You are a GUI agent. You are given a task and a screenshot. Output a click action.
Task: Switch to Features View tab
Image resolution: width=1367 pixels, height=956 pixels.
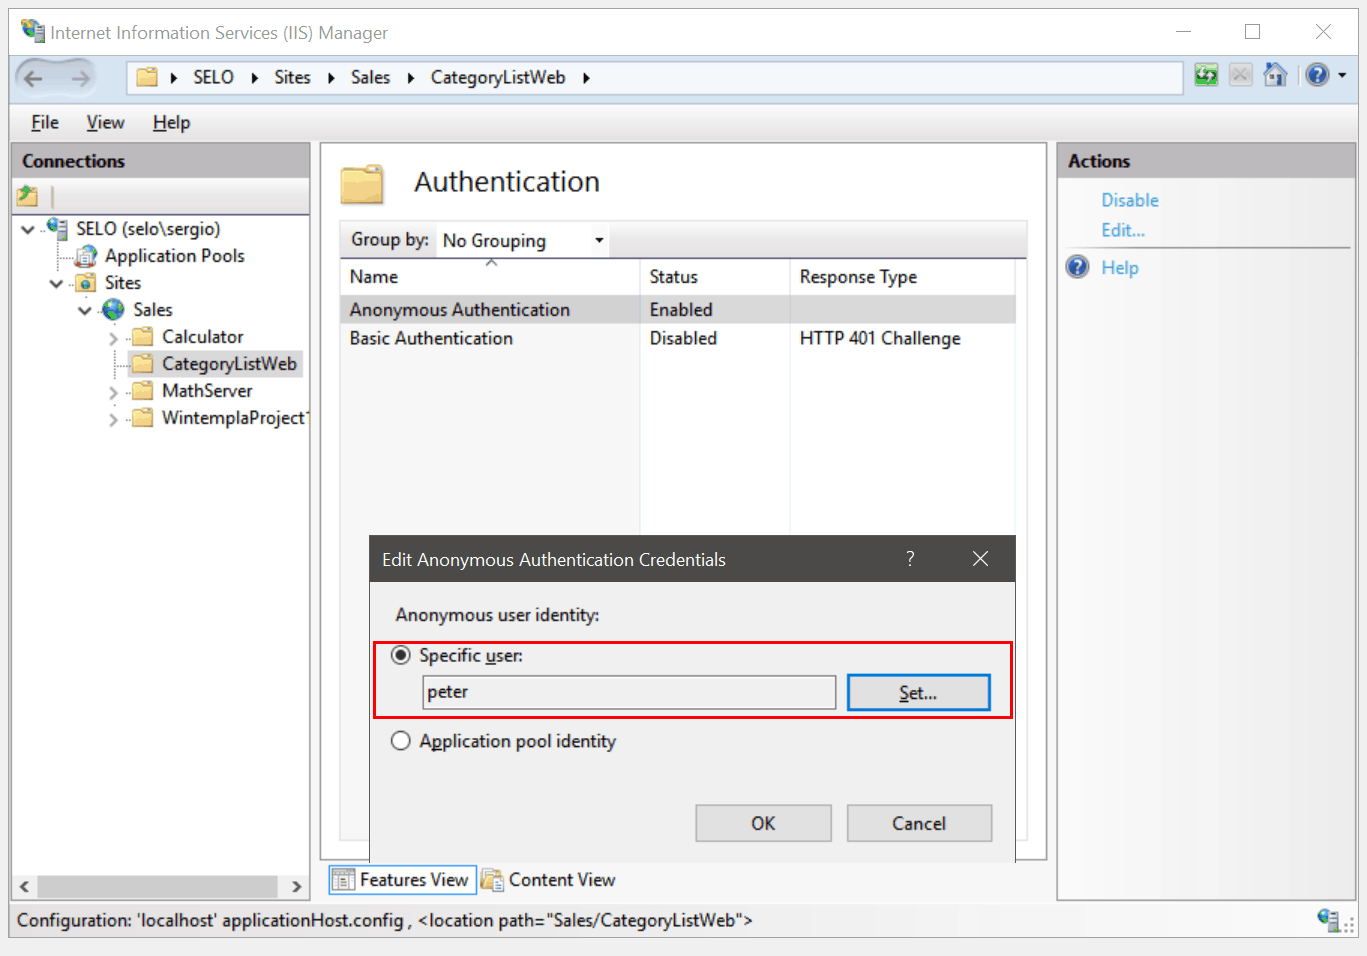(x=402, y=880)
